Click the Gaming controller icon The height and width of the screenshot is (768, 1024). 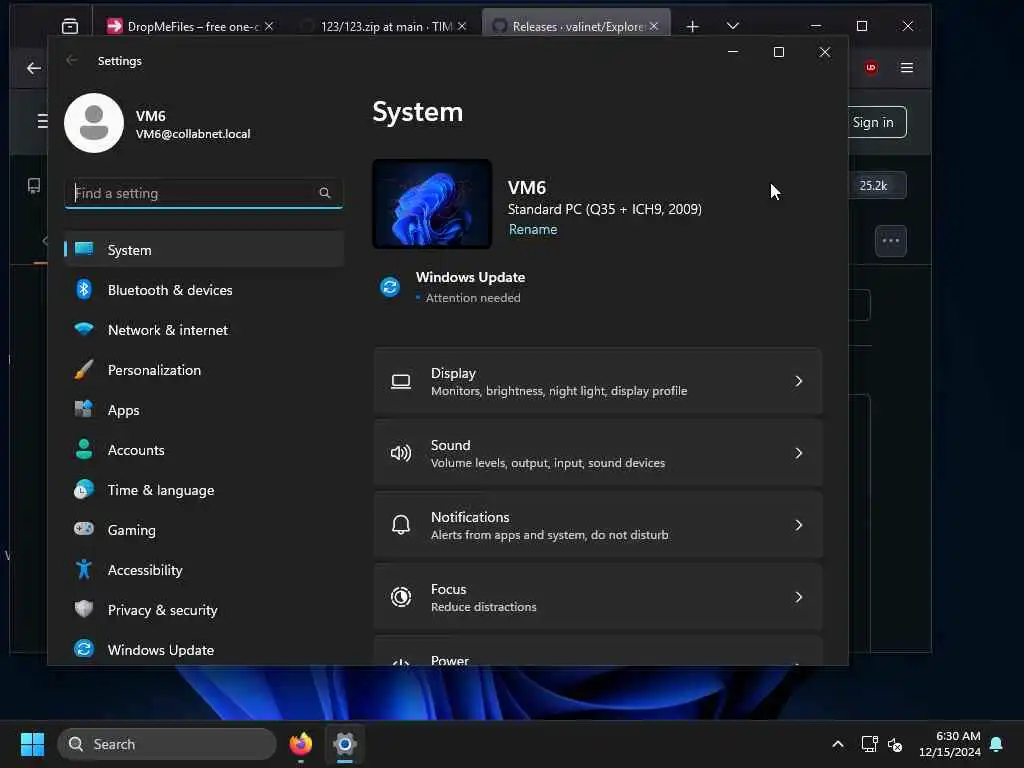pos(84,529)
